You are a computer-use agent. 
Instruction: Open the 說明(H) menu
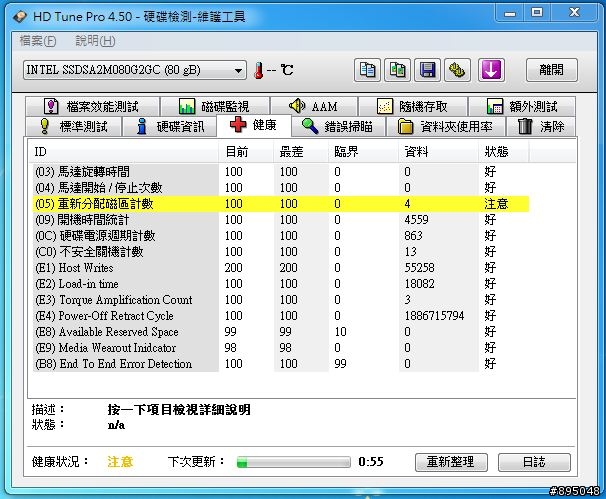pos(95,41)
